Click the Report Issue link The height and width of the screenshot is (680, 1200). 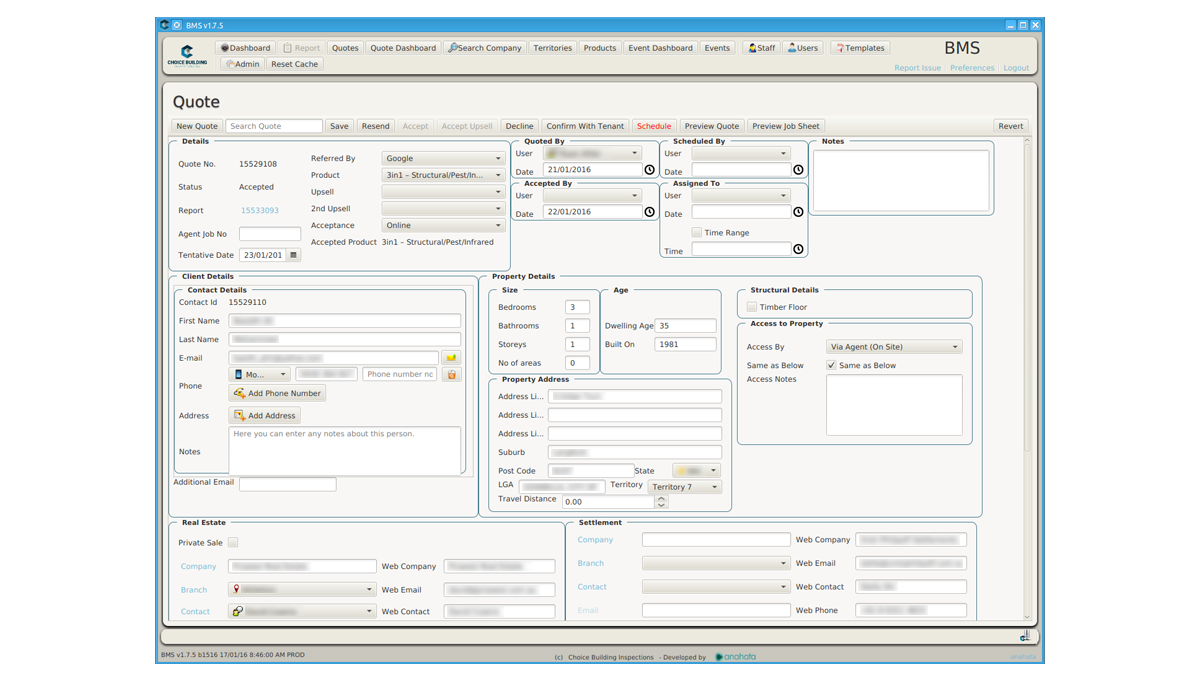(918, 68)
